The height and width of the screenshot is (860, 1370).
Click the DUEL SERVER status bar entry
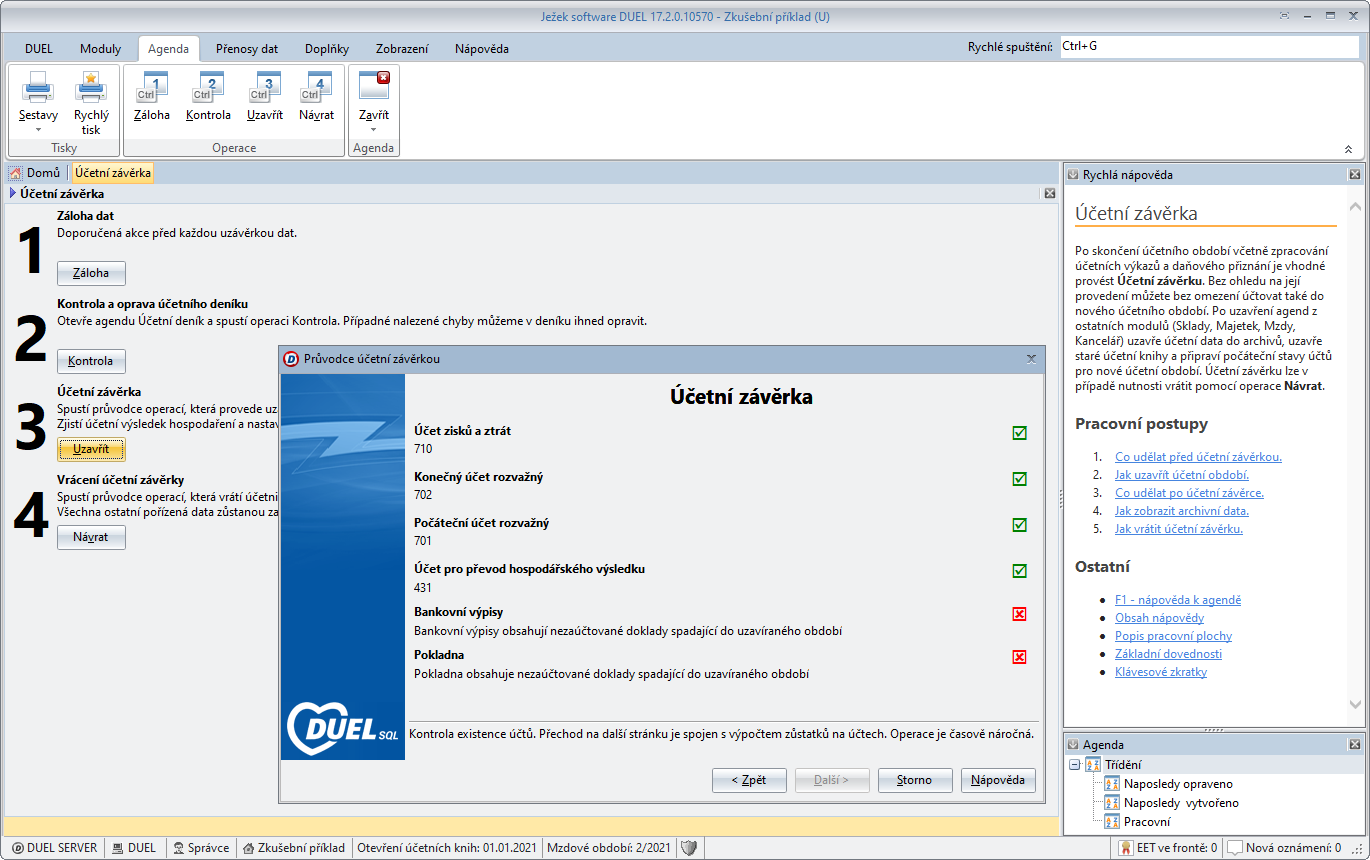[x=54, y=848]
